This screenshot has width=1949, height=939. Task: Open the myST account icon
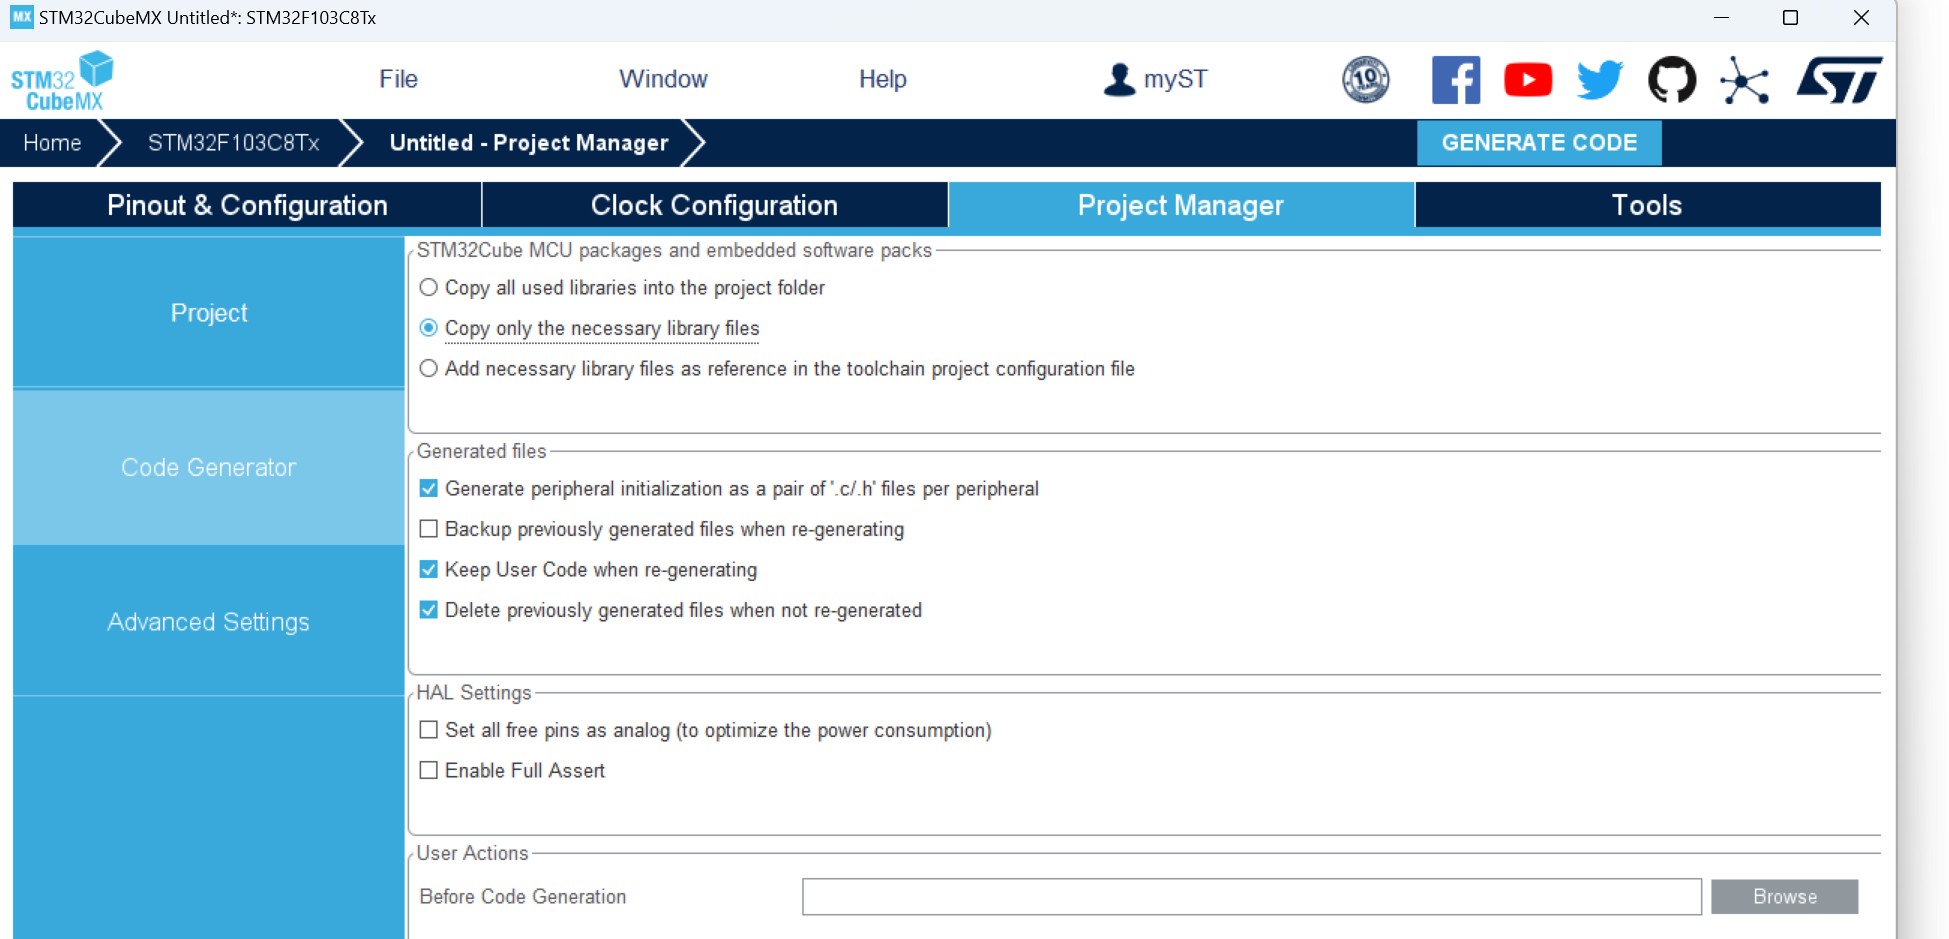pyautogui.click(x=1119, y=79)
